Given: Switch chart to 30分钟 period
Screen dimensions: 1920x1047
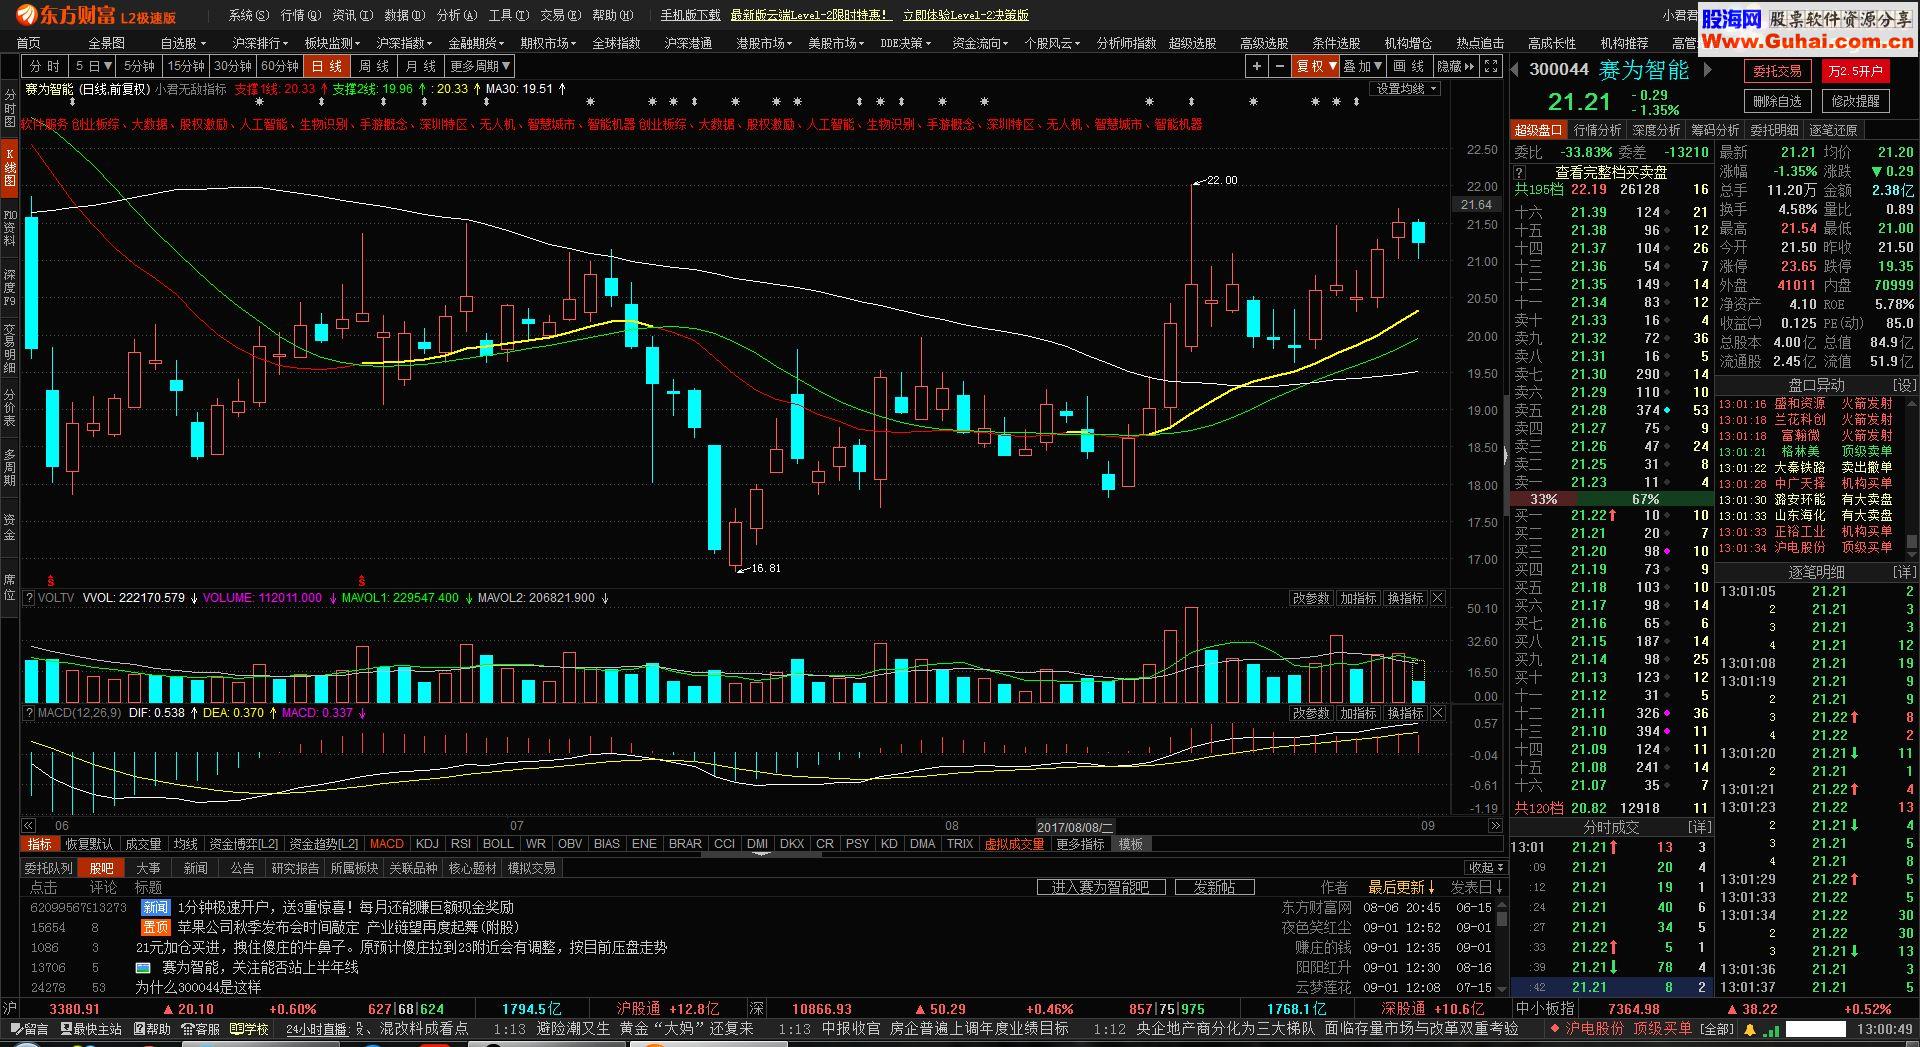Looking at the screenshot, I should pos(233,66).
